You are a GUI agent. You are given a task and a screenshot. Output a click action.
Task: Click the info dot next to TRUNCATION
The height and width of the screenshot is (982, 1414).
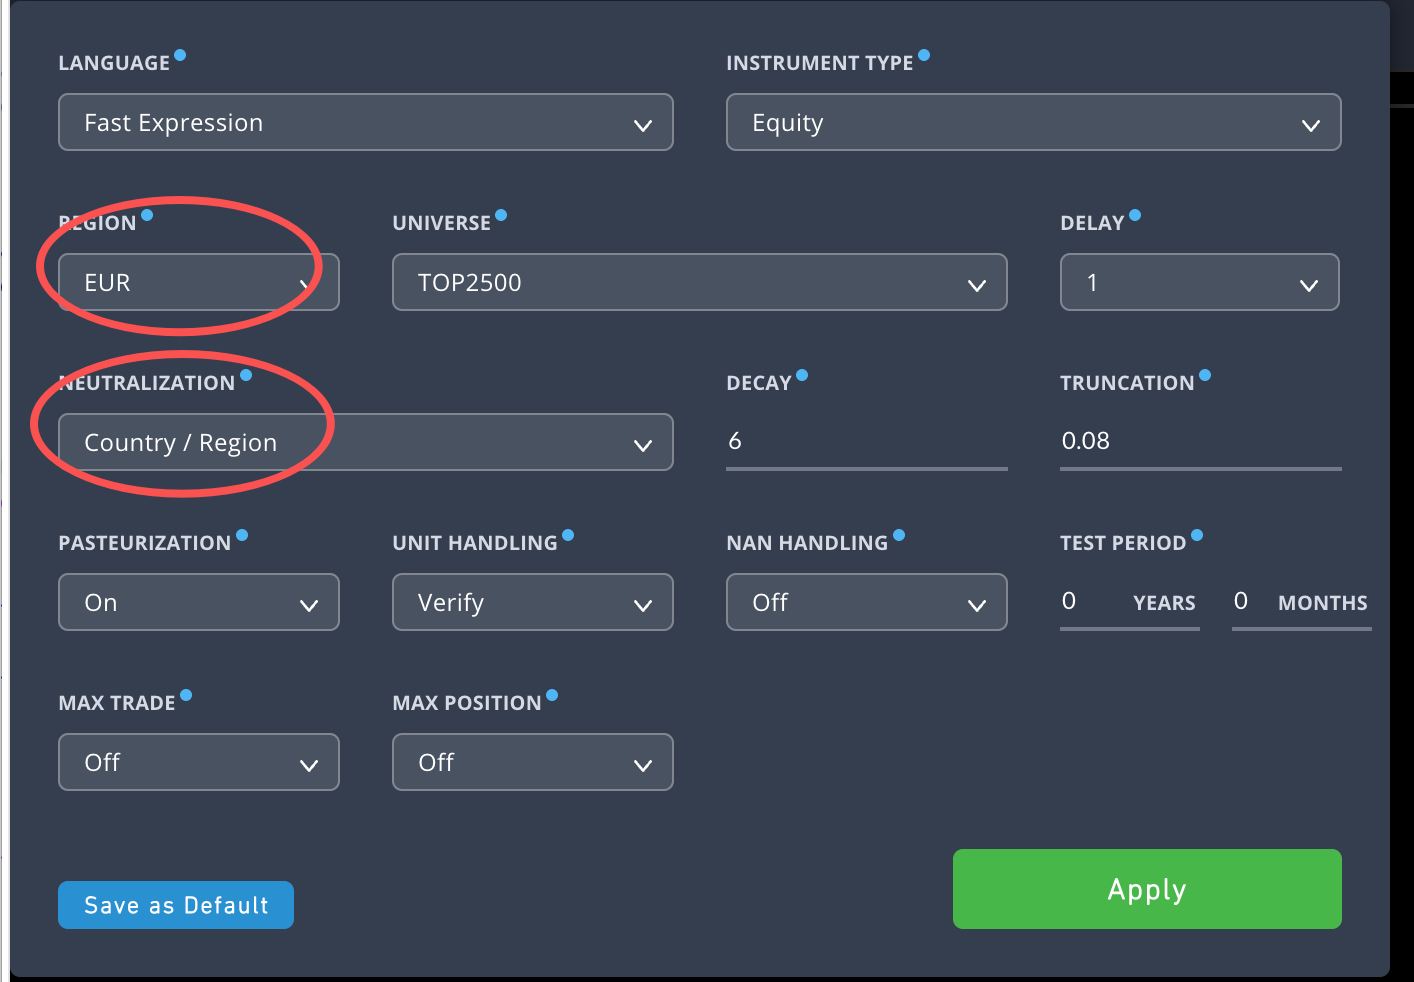tap(1205, 376)
